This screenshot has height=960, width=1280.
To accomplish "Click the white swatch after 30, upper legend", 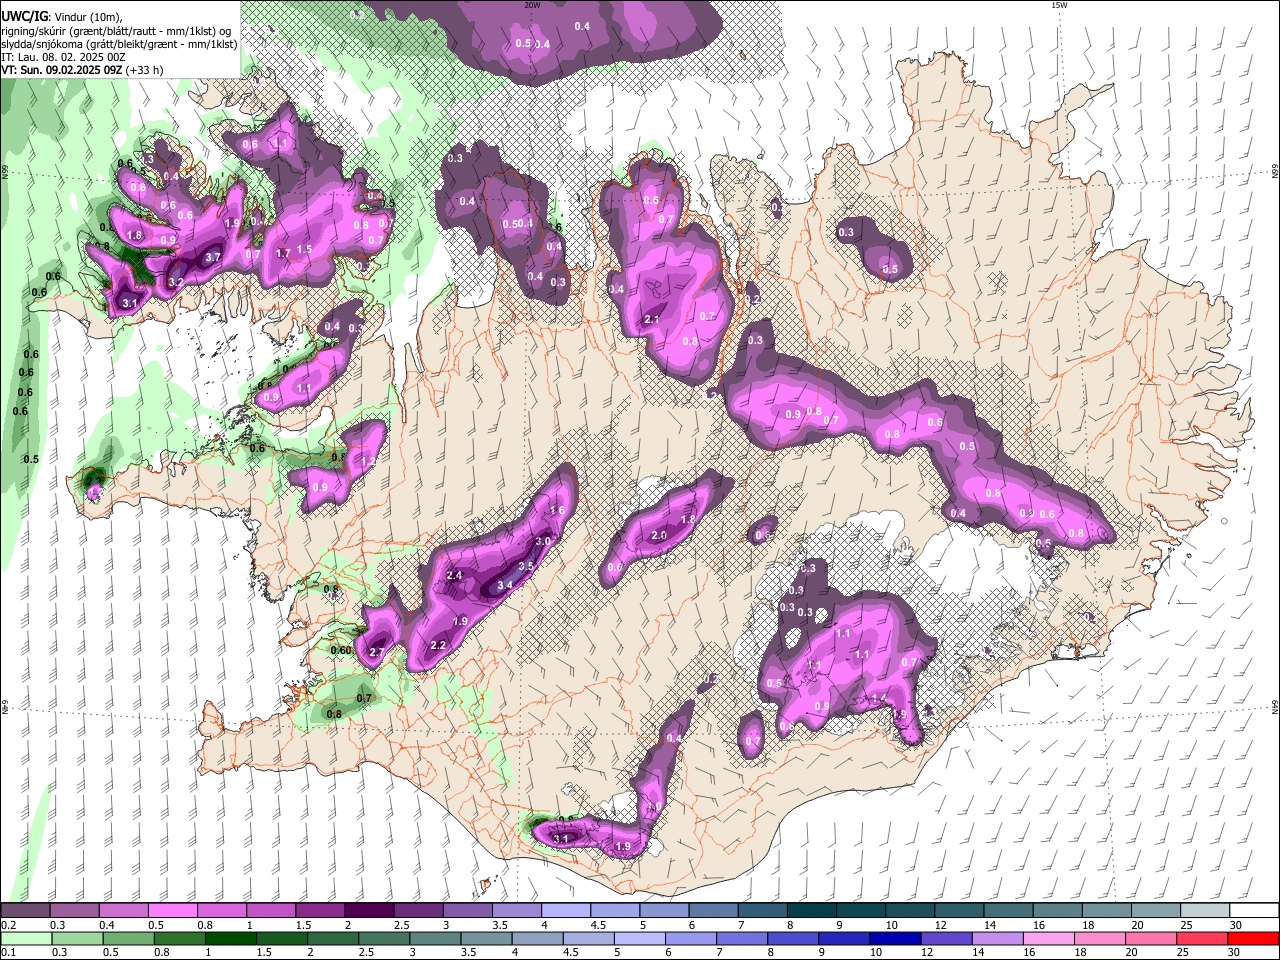I will tap(1255, 911).
